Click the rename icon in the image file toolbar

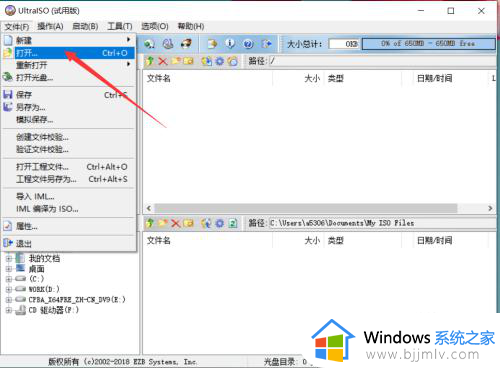click(x=188, y=61)
